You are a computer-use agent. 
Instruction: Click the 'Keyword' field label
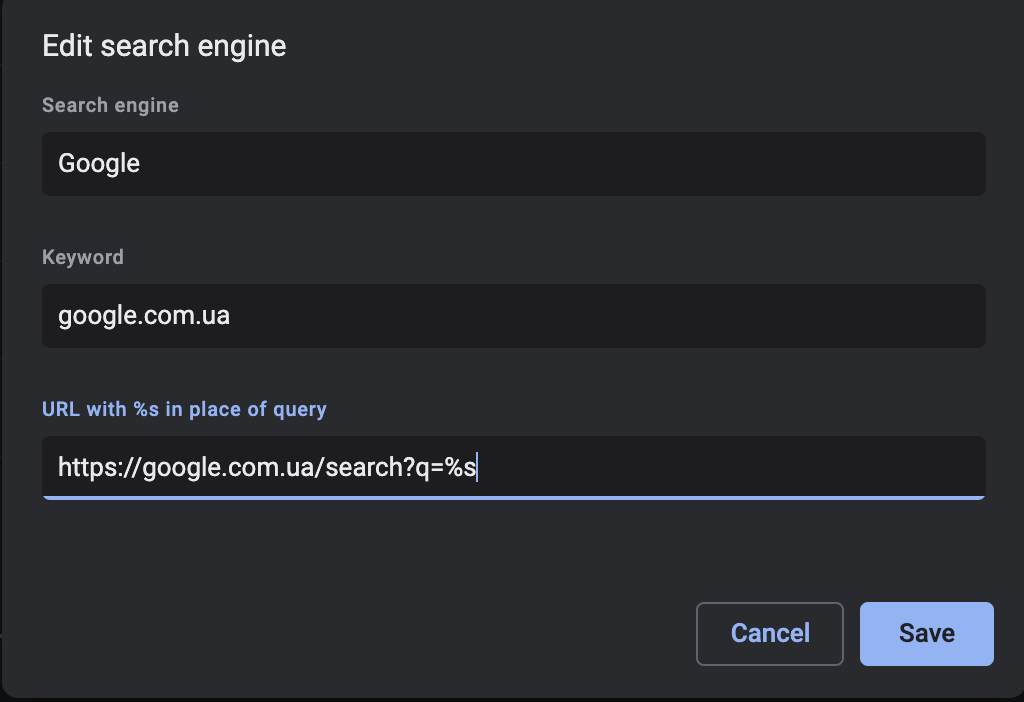click(x=83, y=257)
